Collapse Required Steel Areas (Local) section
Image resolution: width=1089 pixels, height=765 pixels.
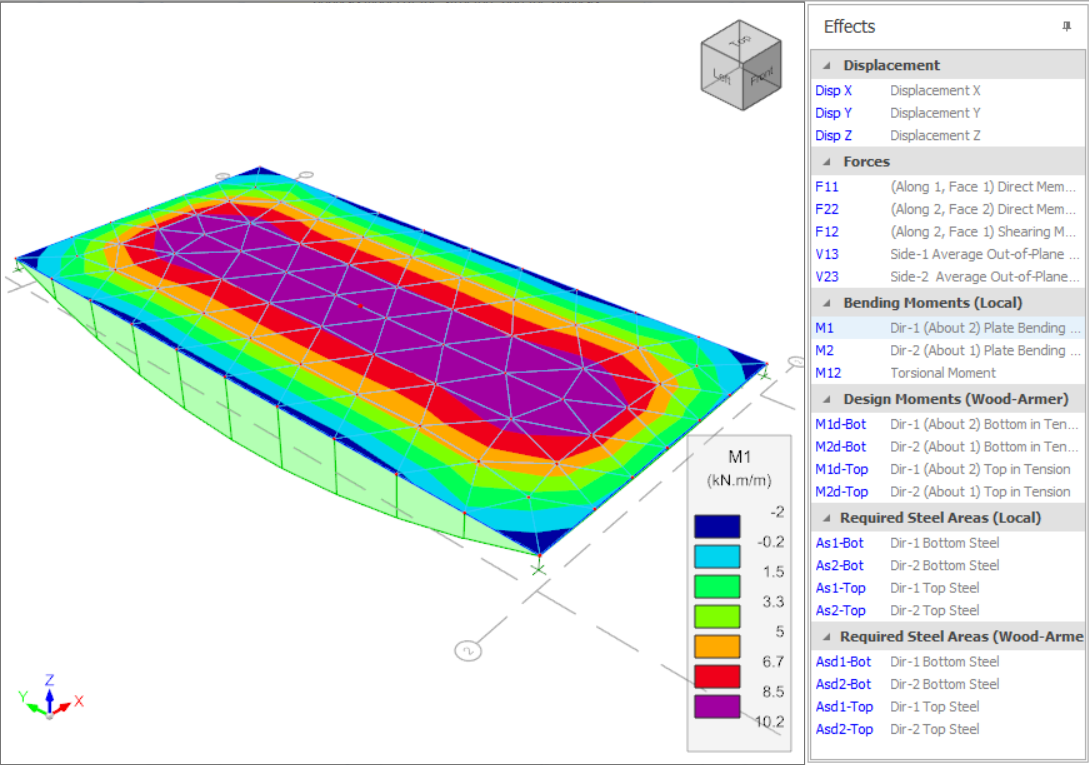point(827,518)
